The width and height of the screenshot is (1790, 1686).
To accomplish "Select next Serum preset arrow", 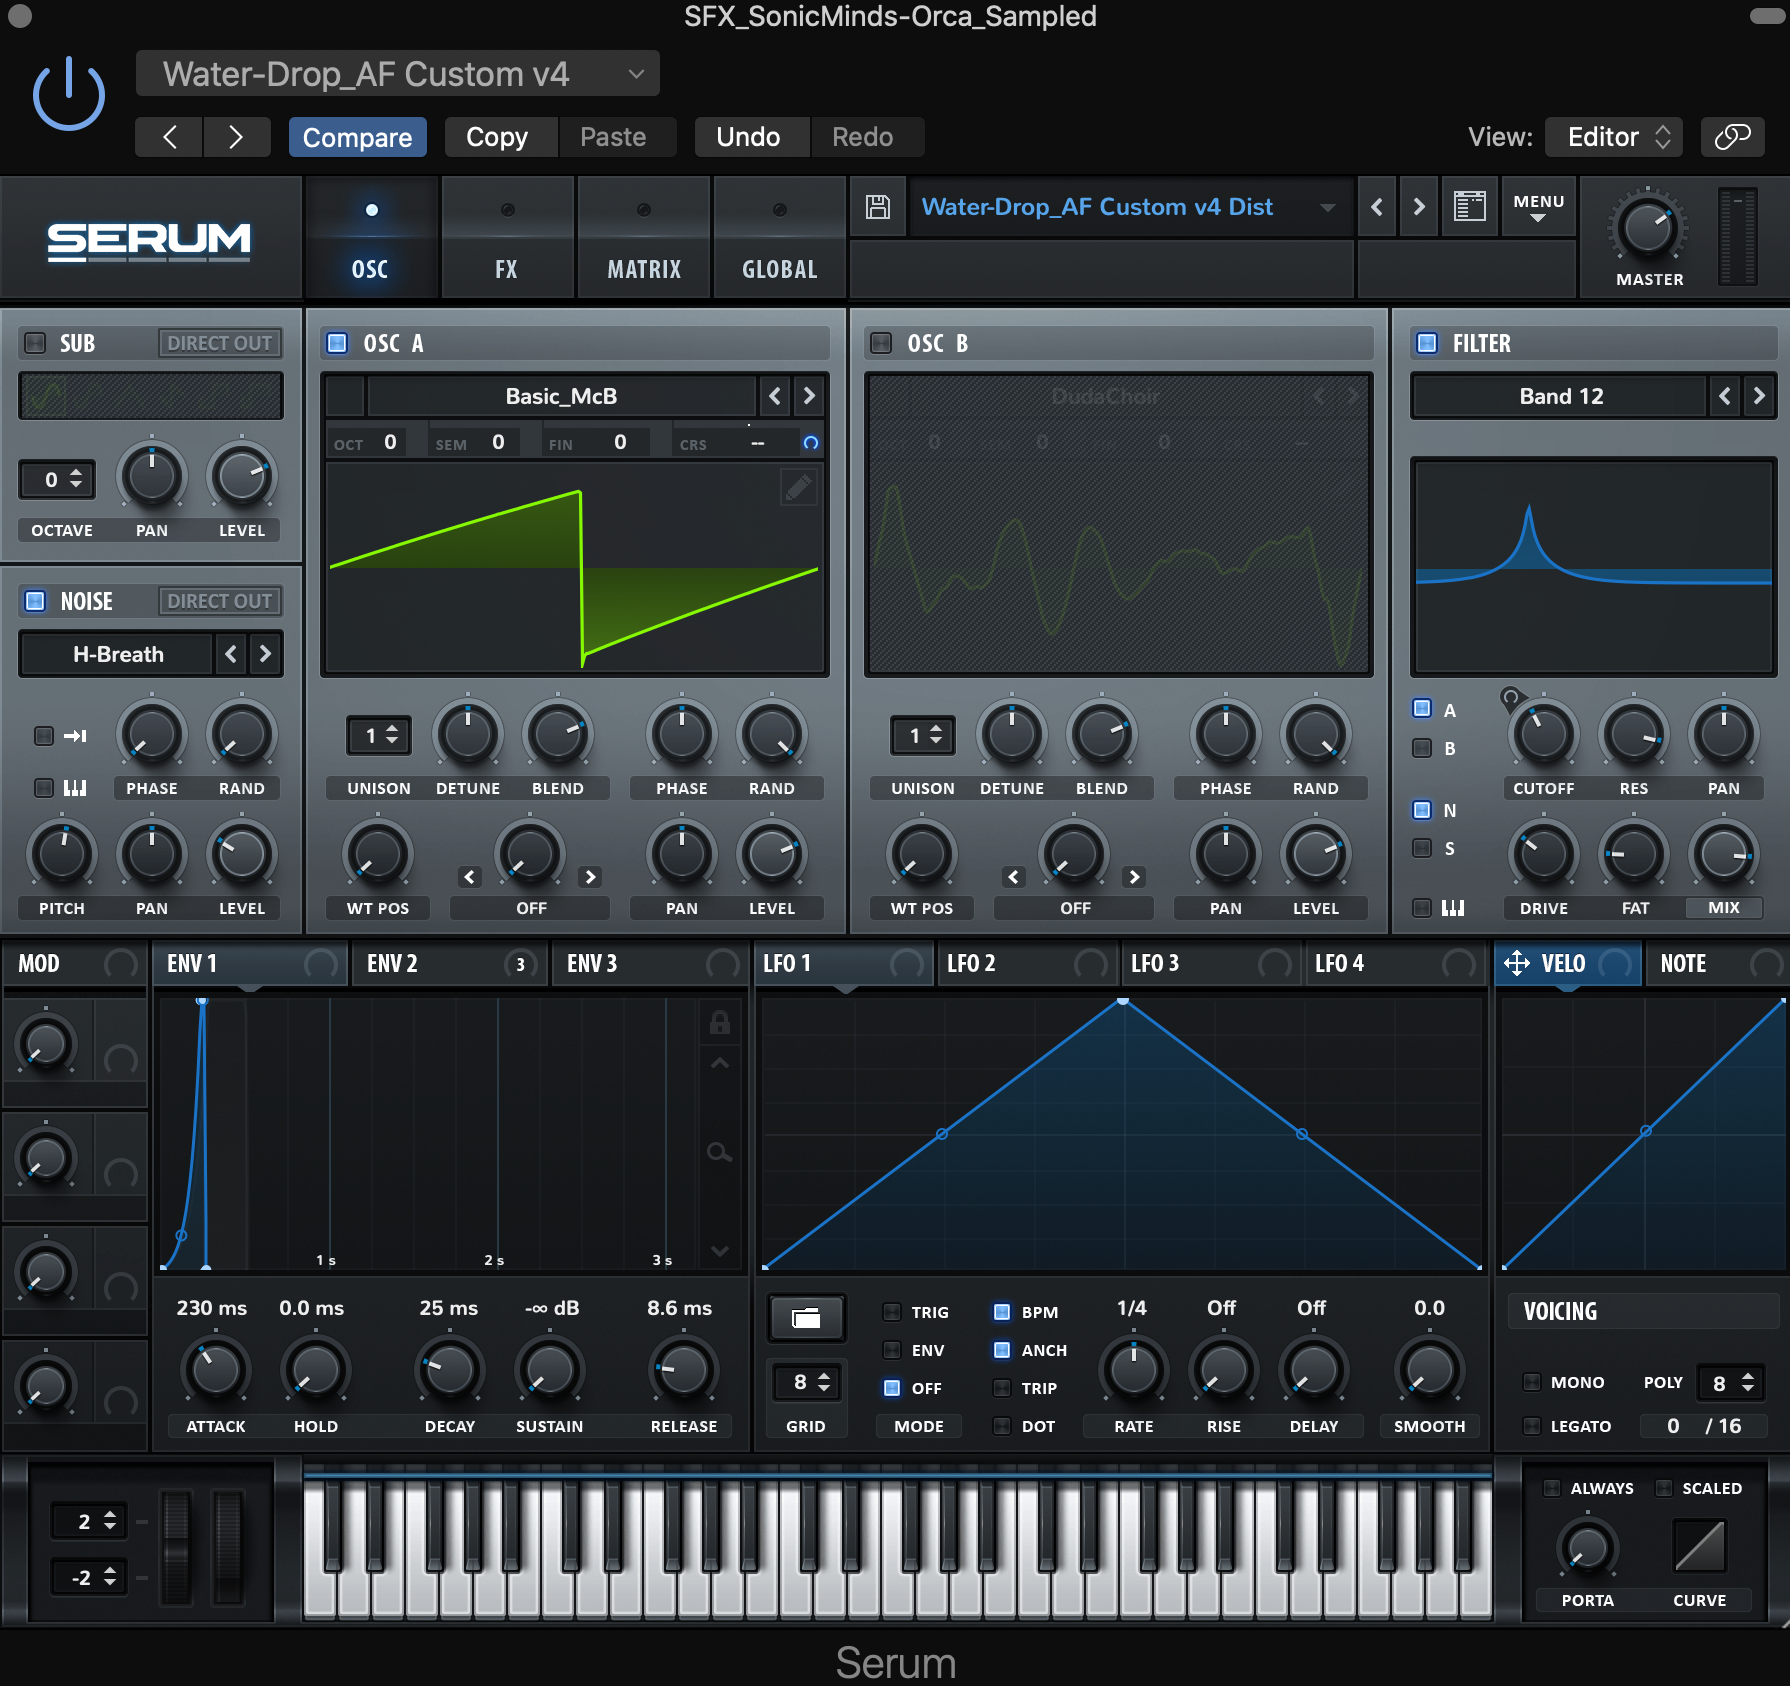I will pos(1418,207).
